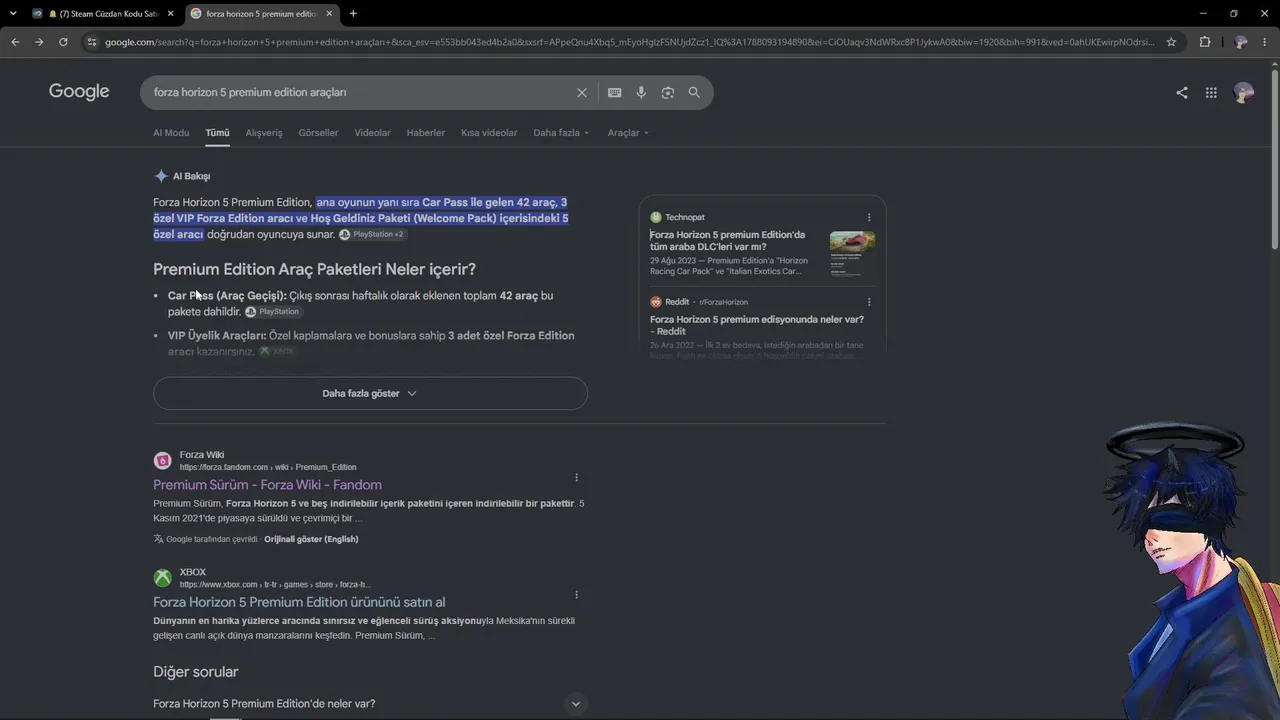Click the browser forward arrow
This screenshot has width=1280, height=720.
pyautogui.click(x=39, y=42)
